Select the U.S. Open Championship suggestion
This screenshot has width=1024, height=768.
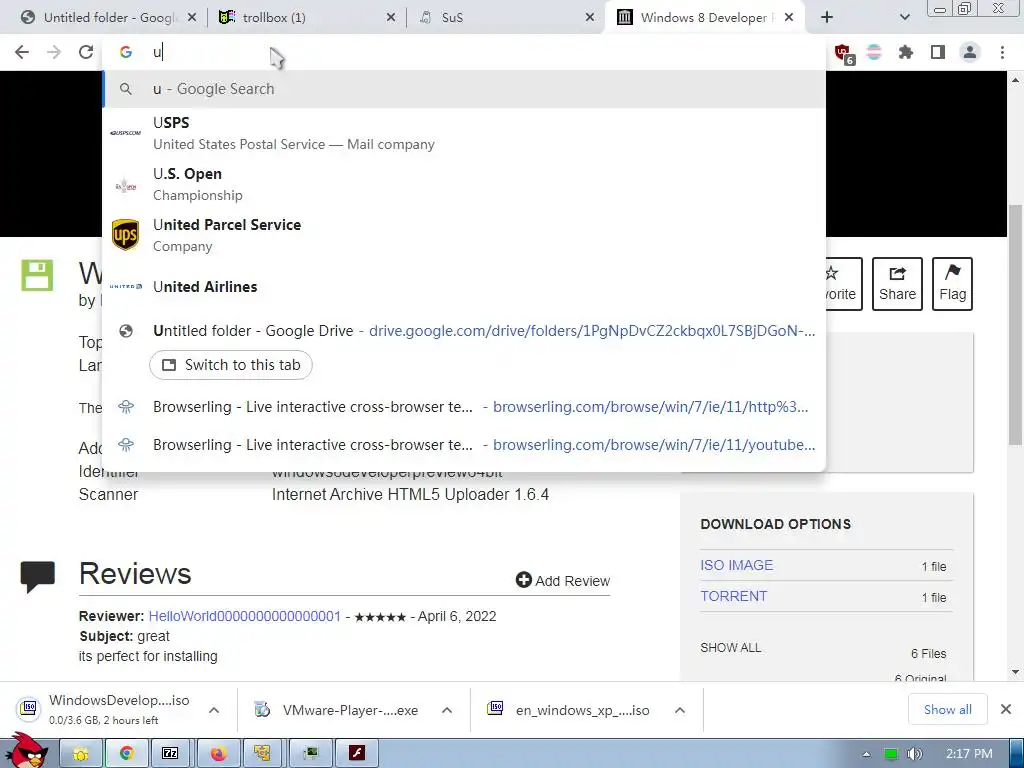(x=464, y=184)
